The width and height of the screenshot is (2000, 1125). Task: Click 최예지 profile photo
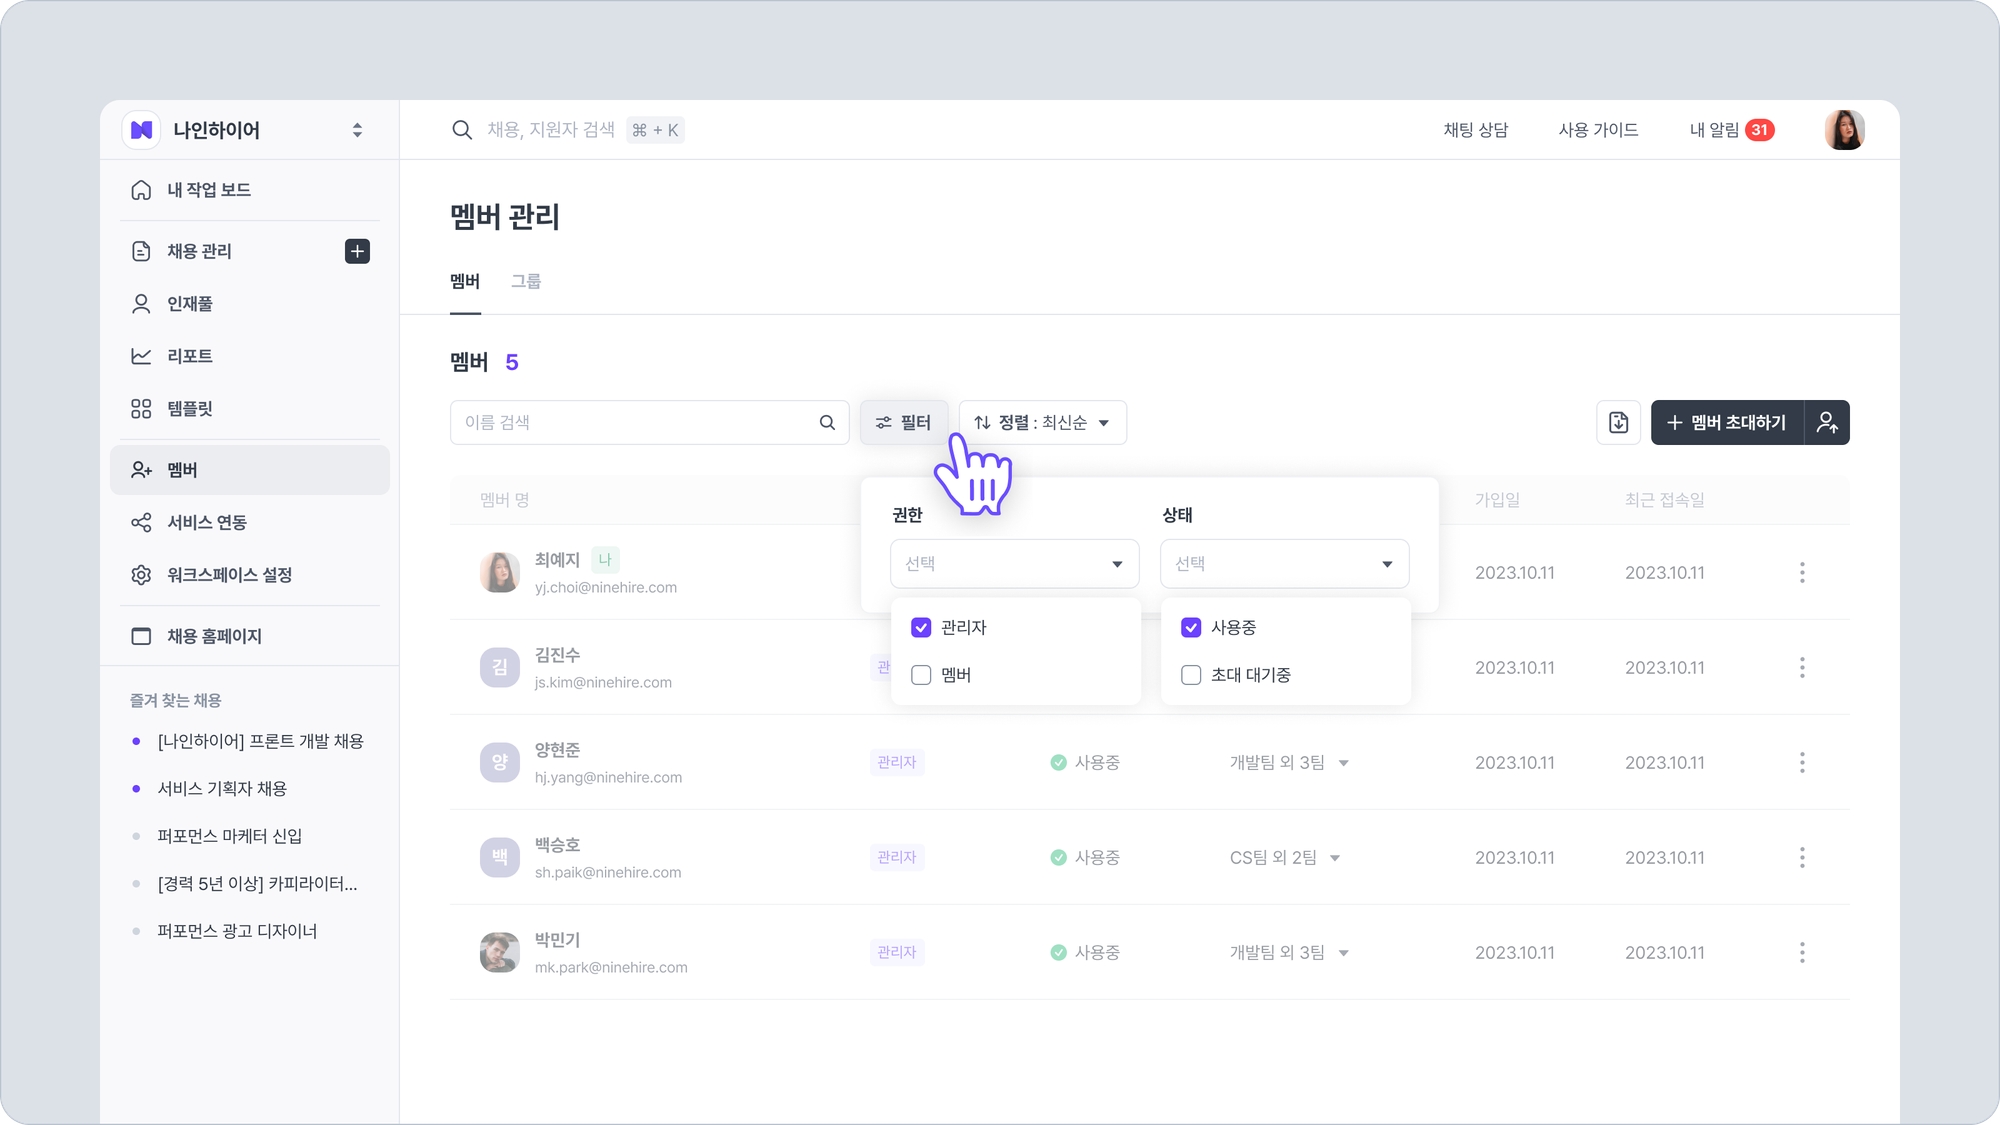500,573
